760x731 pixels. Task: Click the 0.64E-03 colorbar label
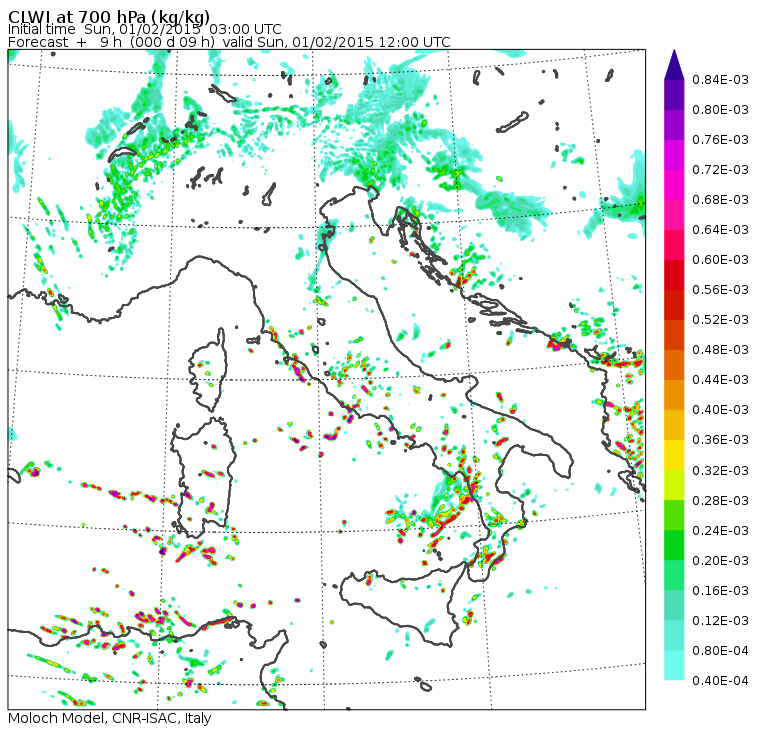point(720,230)
